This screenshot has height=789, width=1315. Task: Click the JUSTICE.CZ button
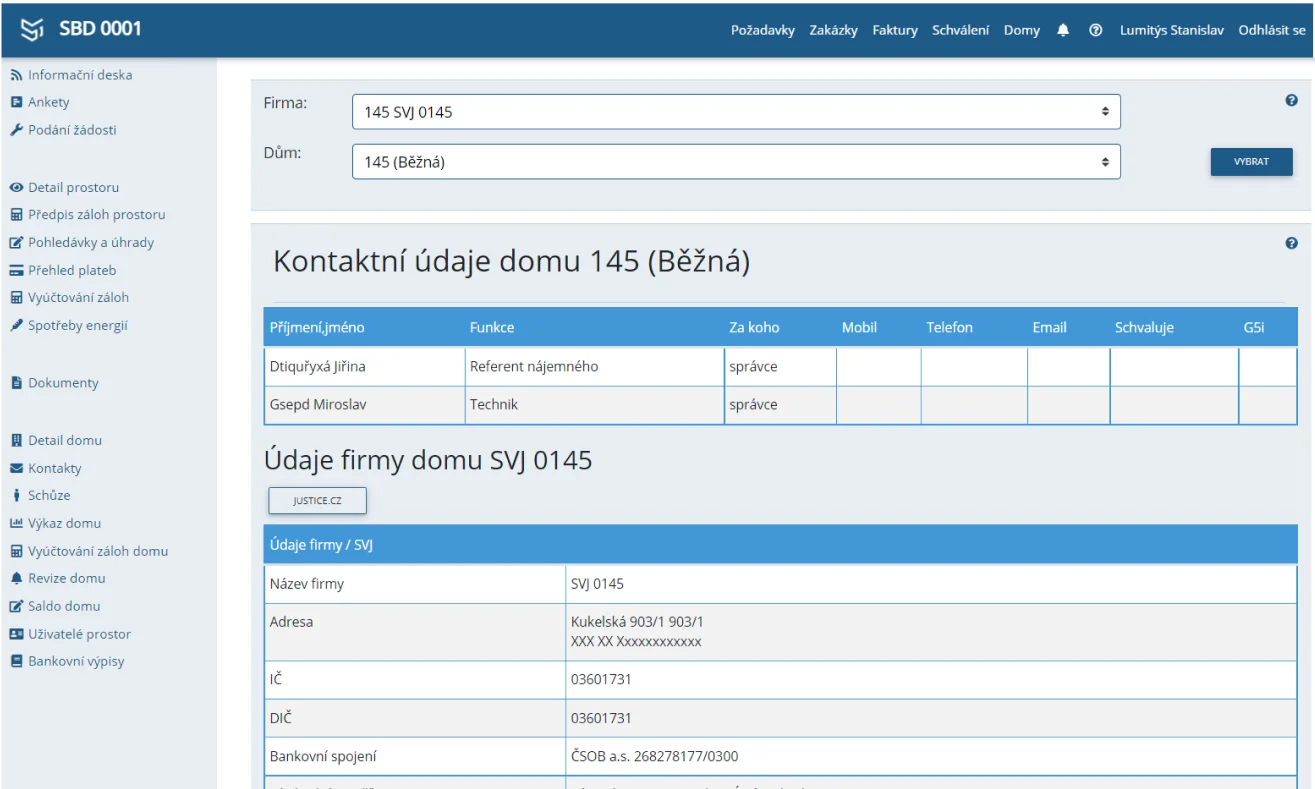tap(317, 500)
